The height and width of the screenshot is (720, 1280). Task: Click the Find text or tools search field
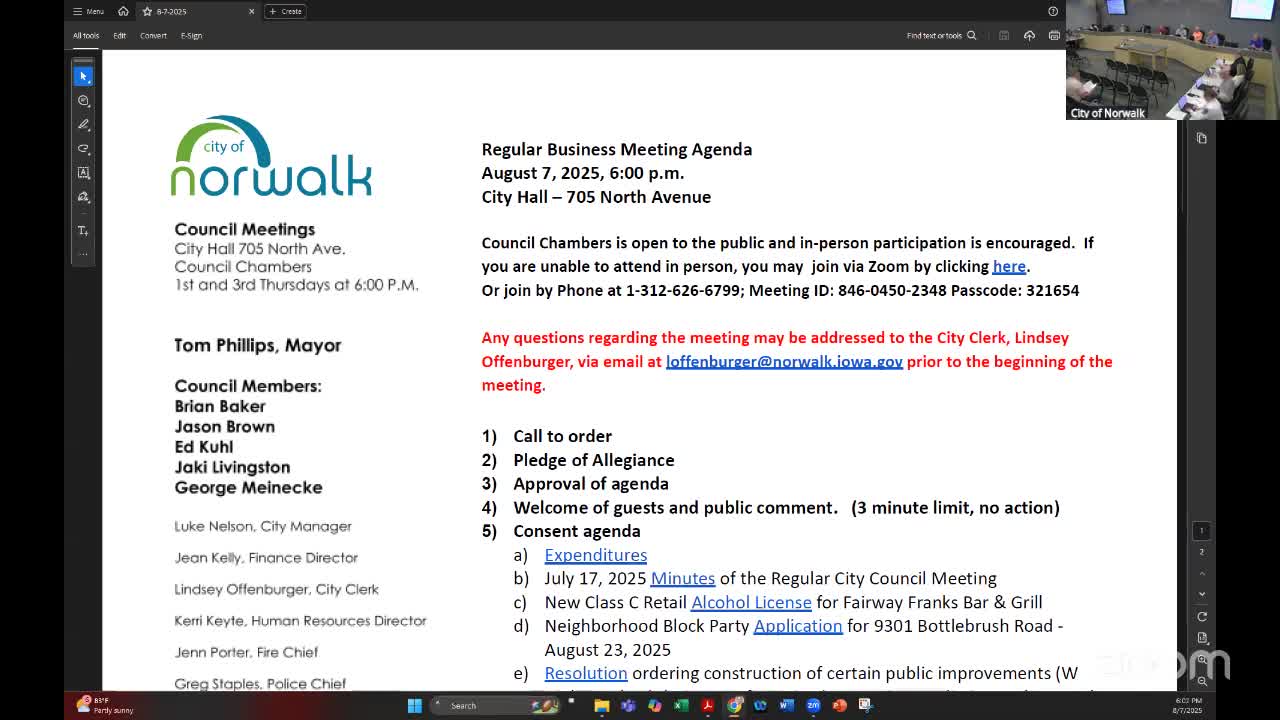click(940, 36)
